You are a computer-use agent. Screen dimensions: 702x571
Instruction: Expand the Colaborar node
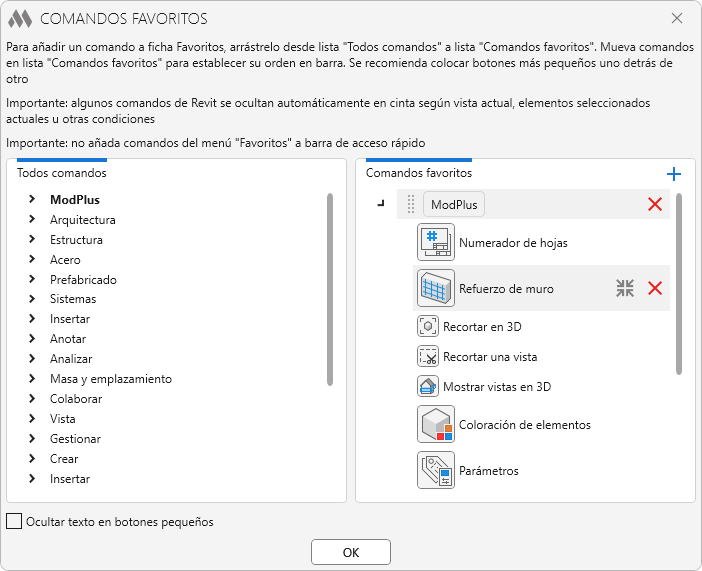[32, 398]
